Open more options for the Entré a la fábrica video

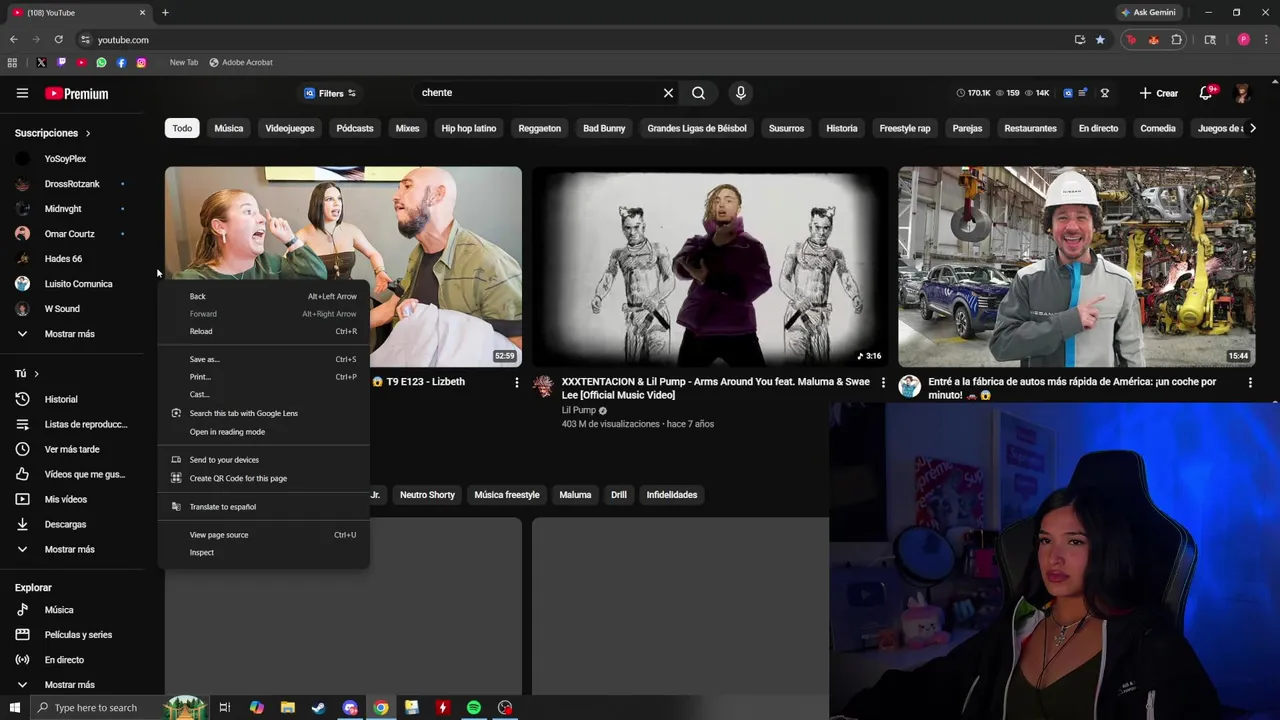click(x=1250, y=382)
